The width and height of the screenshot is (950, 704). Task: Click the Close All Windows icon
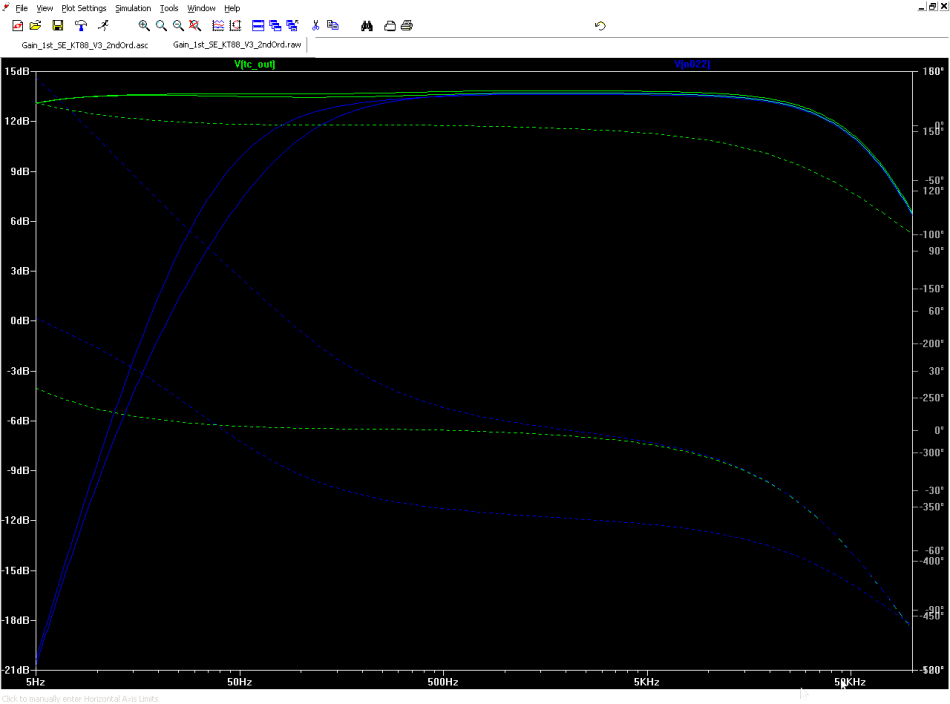293,25
